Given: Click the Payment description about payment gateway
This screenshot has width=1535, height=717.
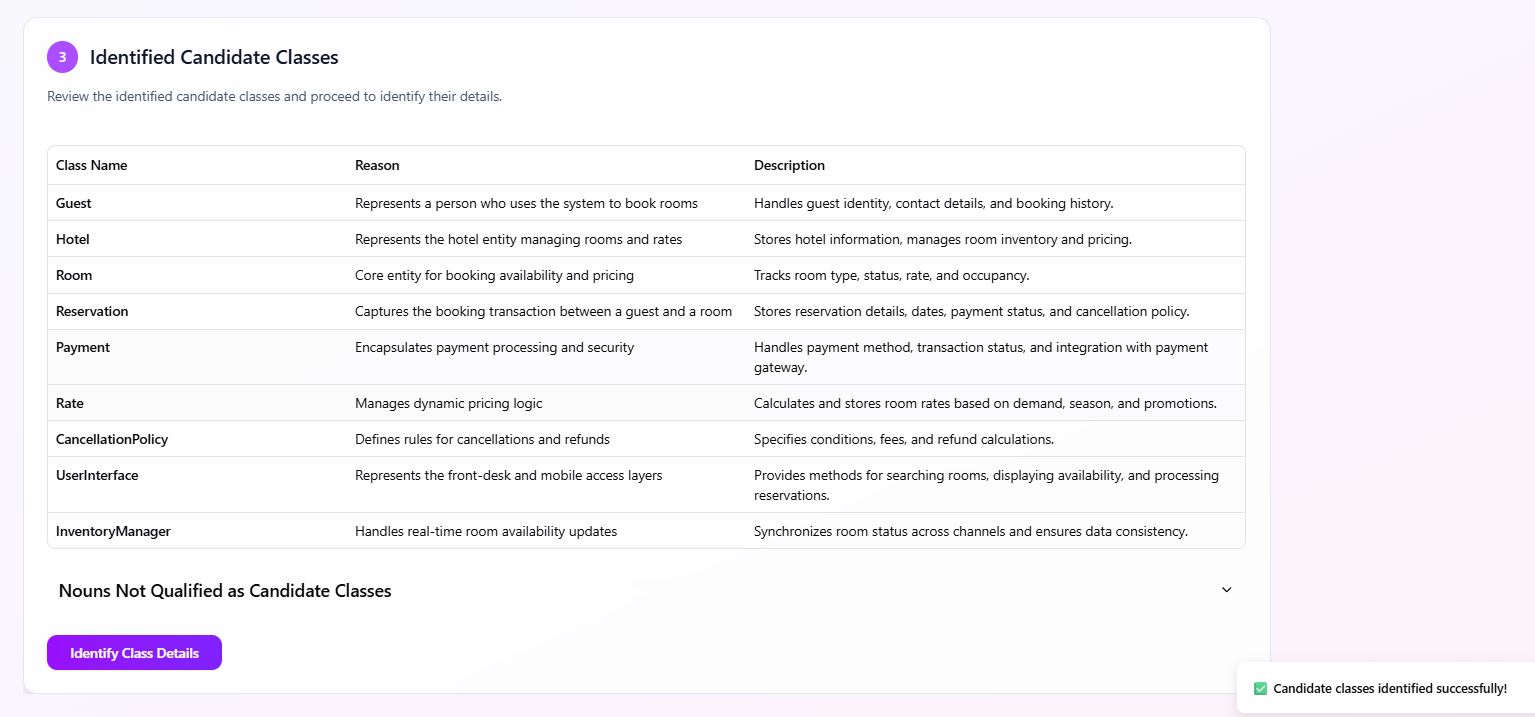Looking at the screenshot, I should 981,357.
